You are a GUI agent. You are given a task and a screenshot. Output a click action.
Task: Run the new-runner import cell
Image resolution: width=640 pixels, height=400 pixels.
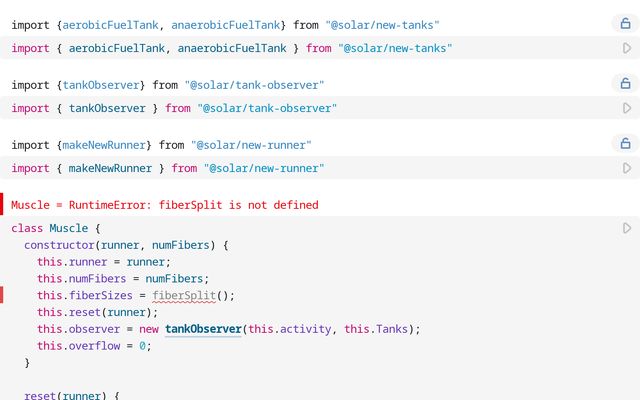pyautogui.click(x=627, y=168)
